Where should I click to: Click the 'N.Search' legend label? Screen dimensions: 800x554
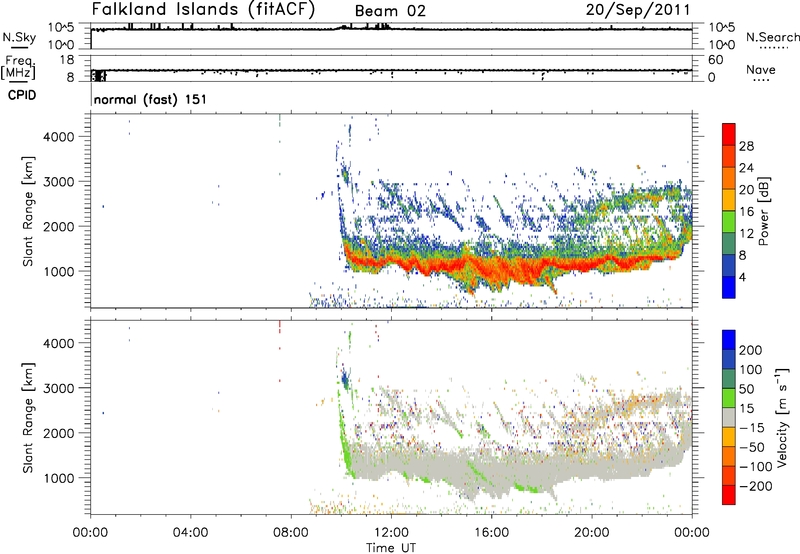click(x=772, y=37)
